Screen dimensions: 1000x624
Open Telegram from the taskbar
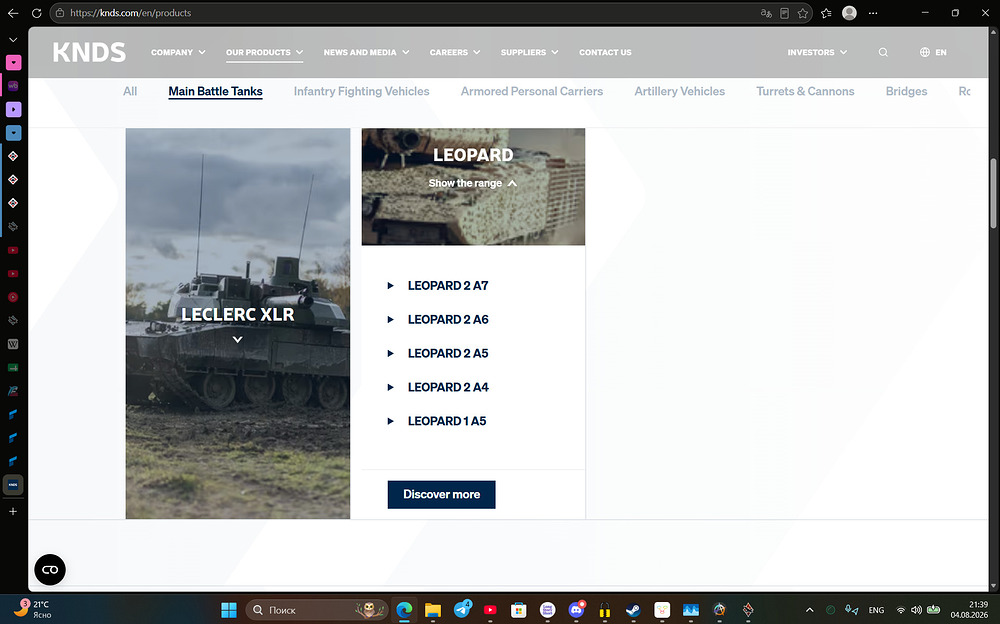[462, 610]
